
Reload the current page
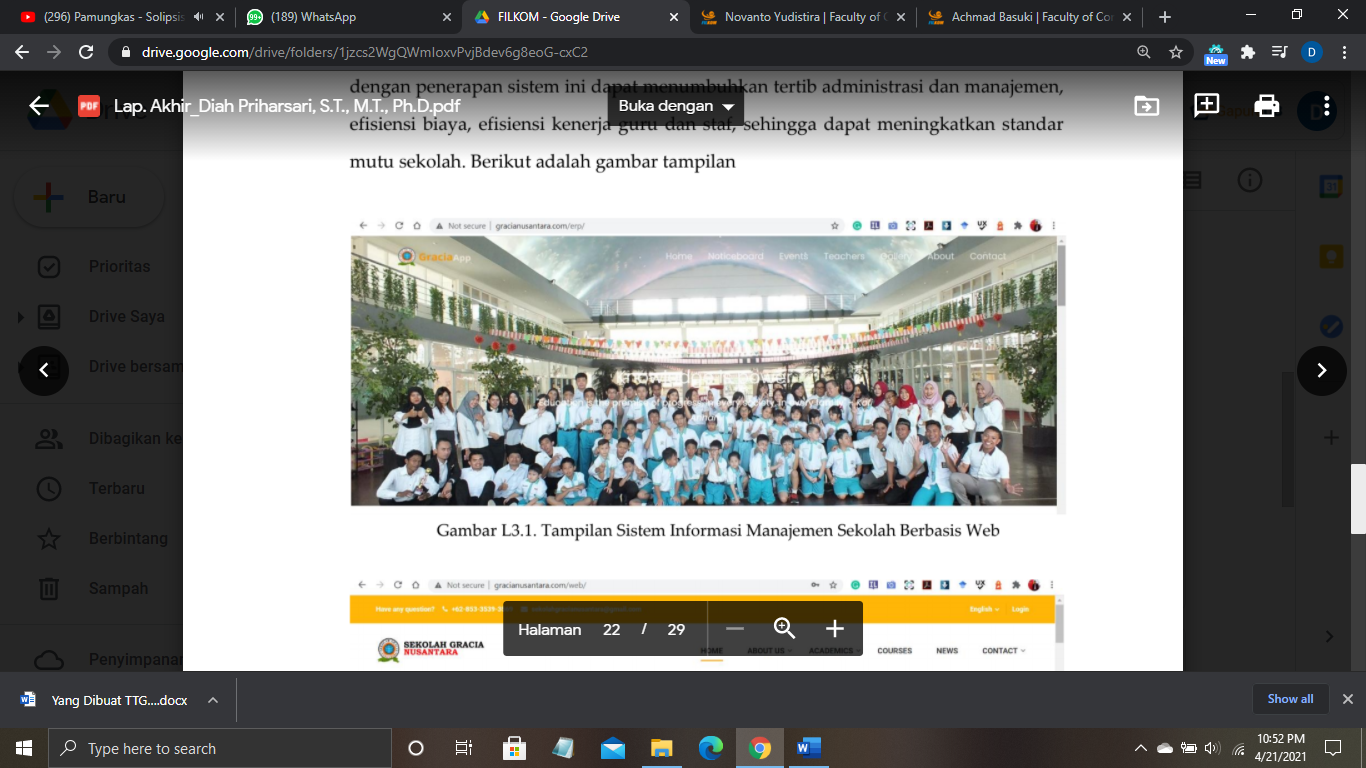[86, 52]
